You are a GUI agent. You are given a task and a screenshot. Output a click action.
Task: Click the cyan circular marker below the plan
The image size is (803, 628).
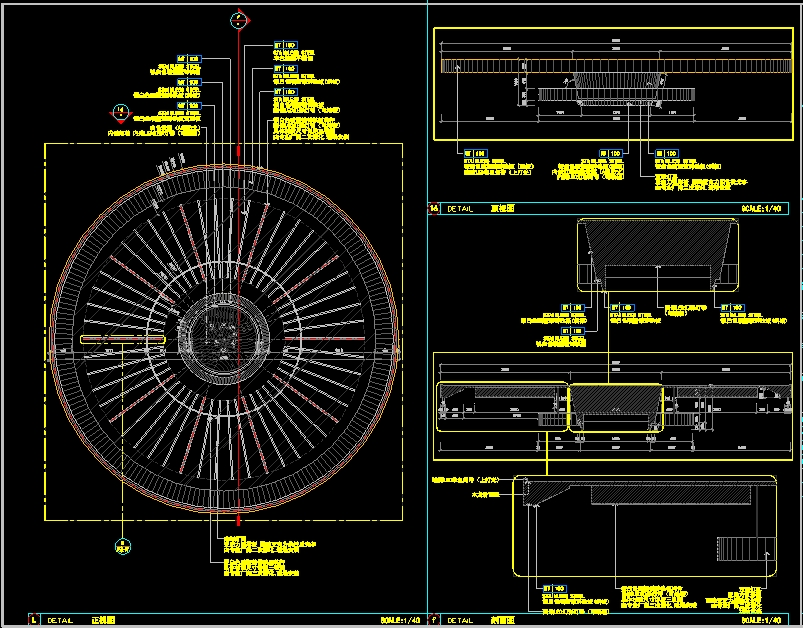point(121,546)
